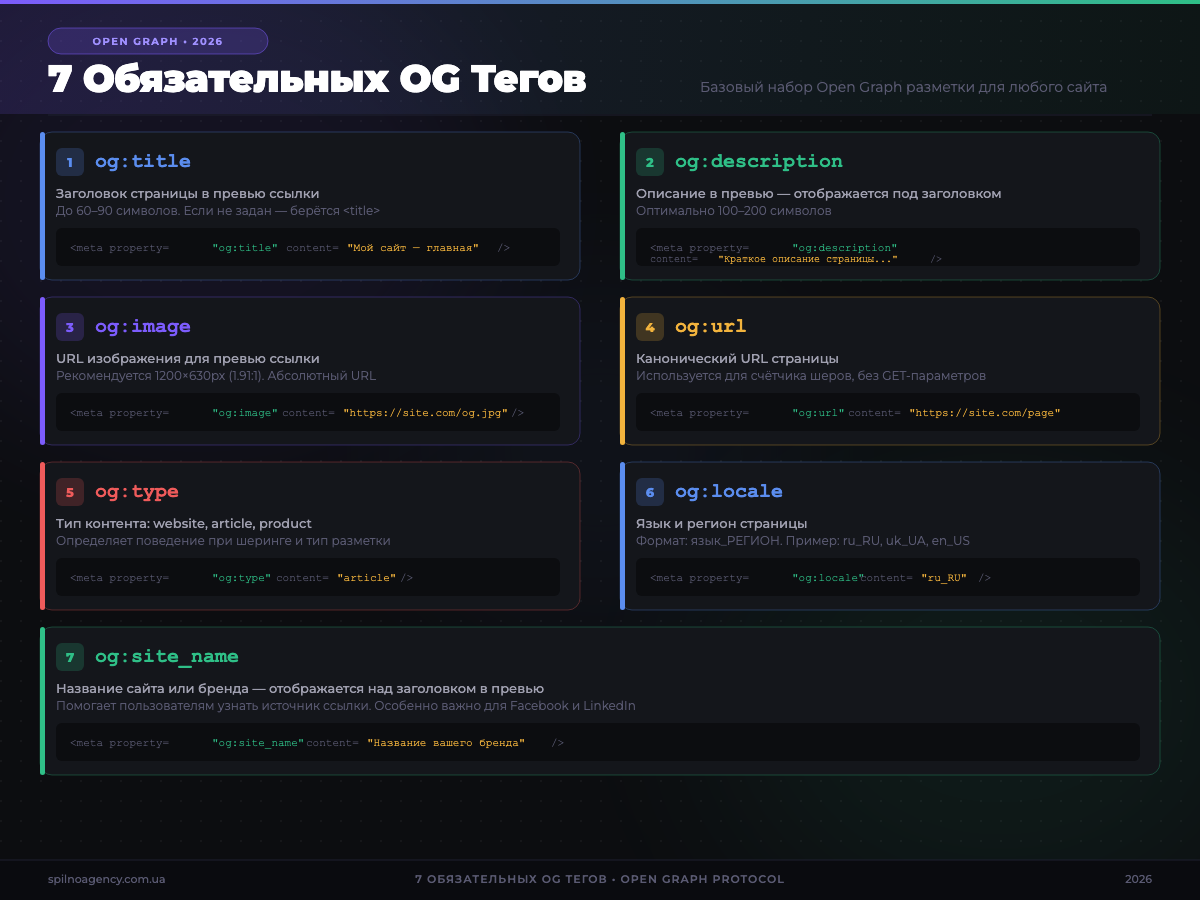Click the number 5 badge beside og:type
The height and width of the screenshot is (900, 1200).
70,492
